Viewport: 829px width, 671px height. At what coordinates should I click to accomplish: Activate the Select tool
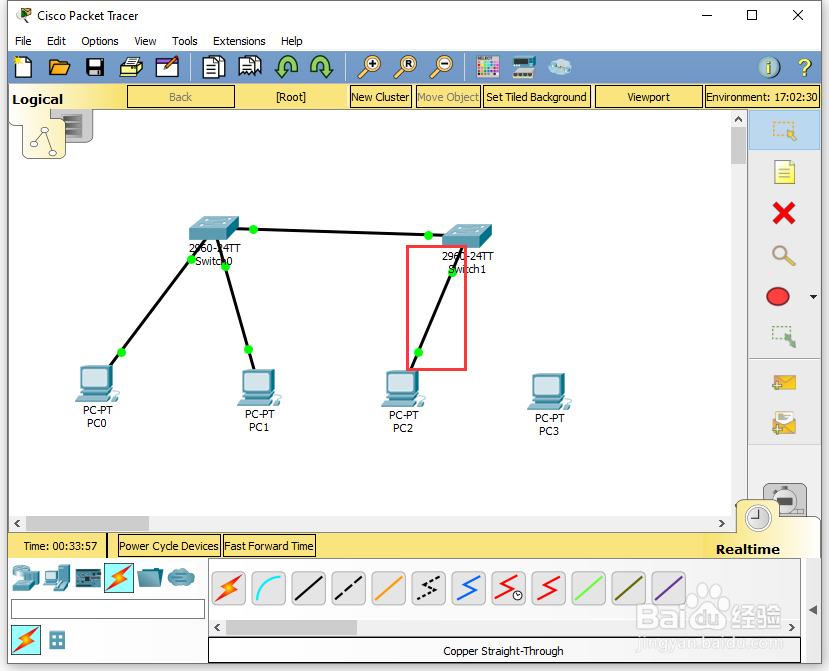tap(784, 130)
